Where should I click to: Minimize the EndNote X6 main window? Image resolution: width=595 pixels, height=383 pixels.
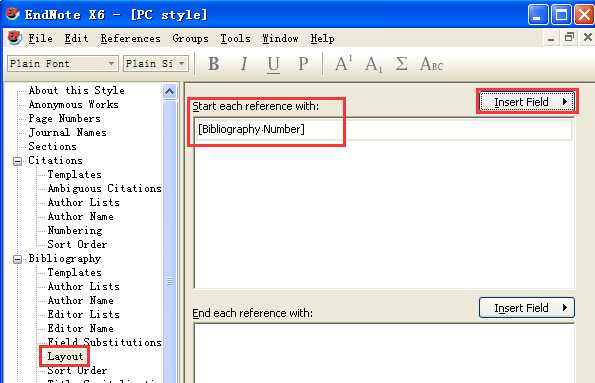538,15
